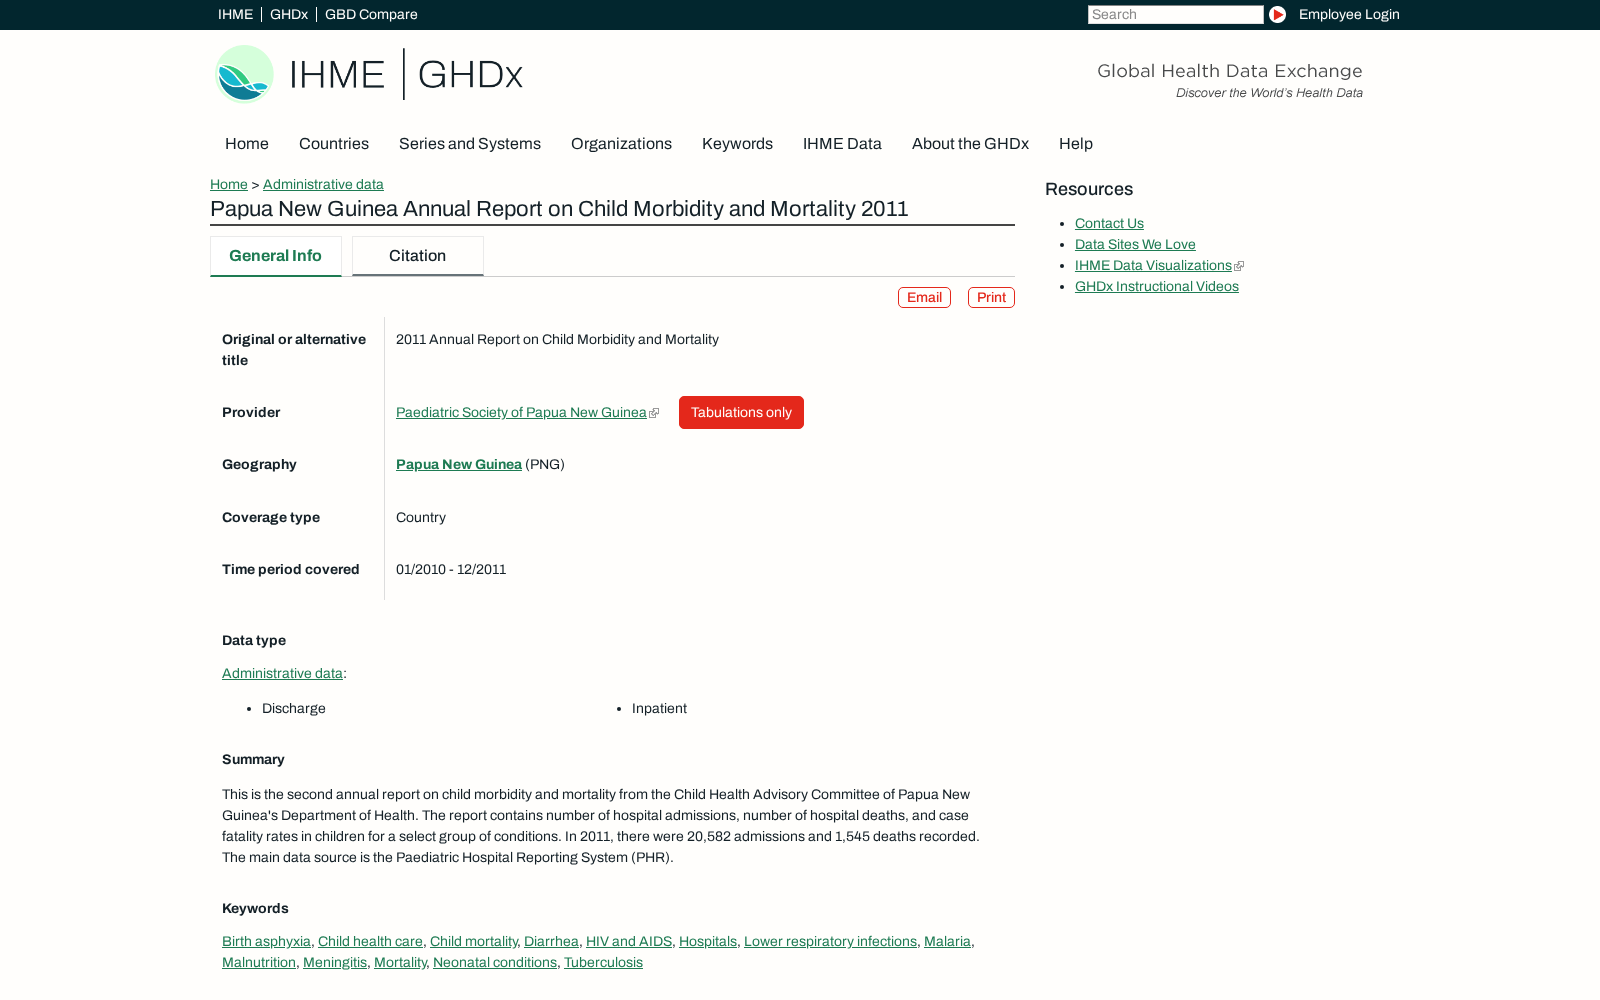Open Help menu item
This screenshot has height=1000, width=1600.
pos(1076,144)
